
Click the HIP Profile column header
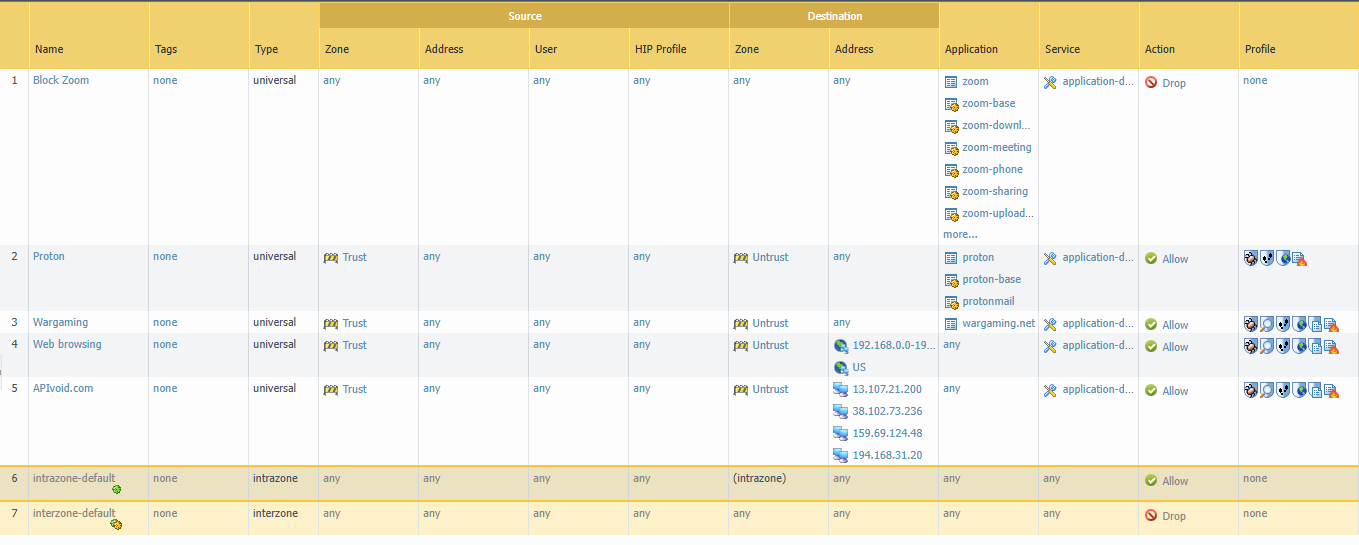679,49
